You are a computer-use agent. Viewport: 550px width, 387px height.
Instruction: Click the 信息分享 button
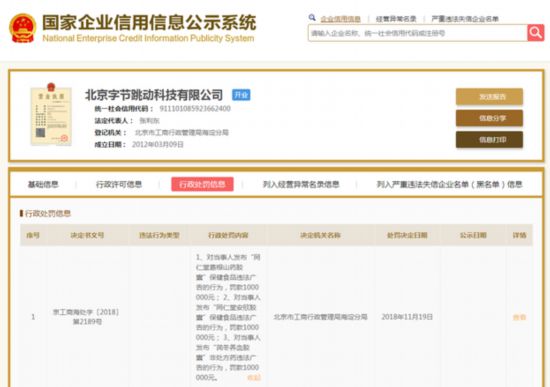click(489, 118)
